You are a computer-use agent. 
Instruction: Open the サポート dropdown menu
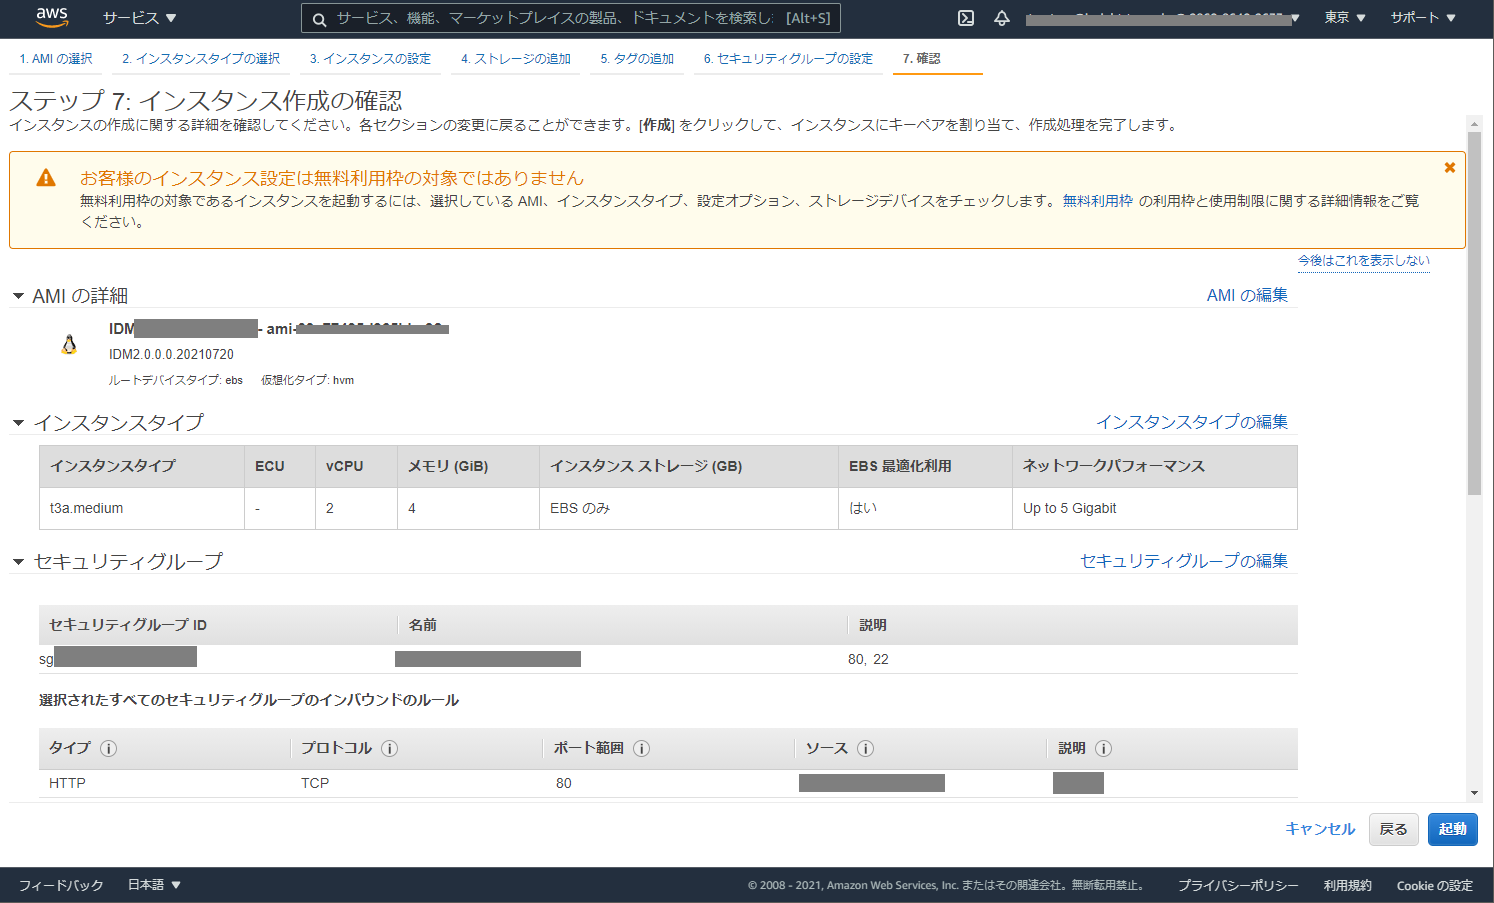tap(1423, 18)
